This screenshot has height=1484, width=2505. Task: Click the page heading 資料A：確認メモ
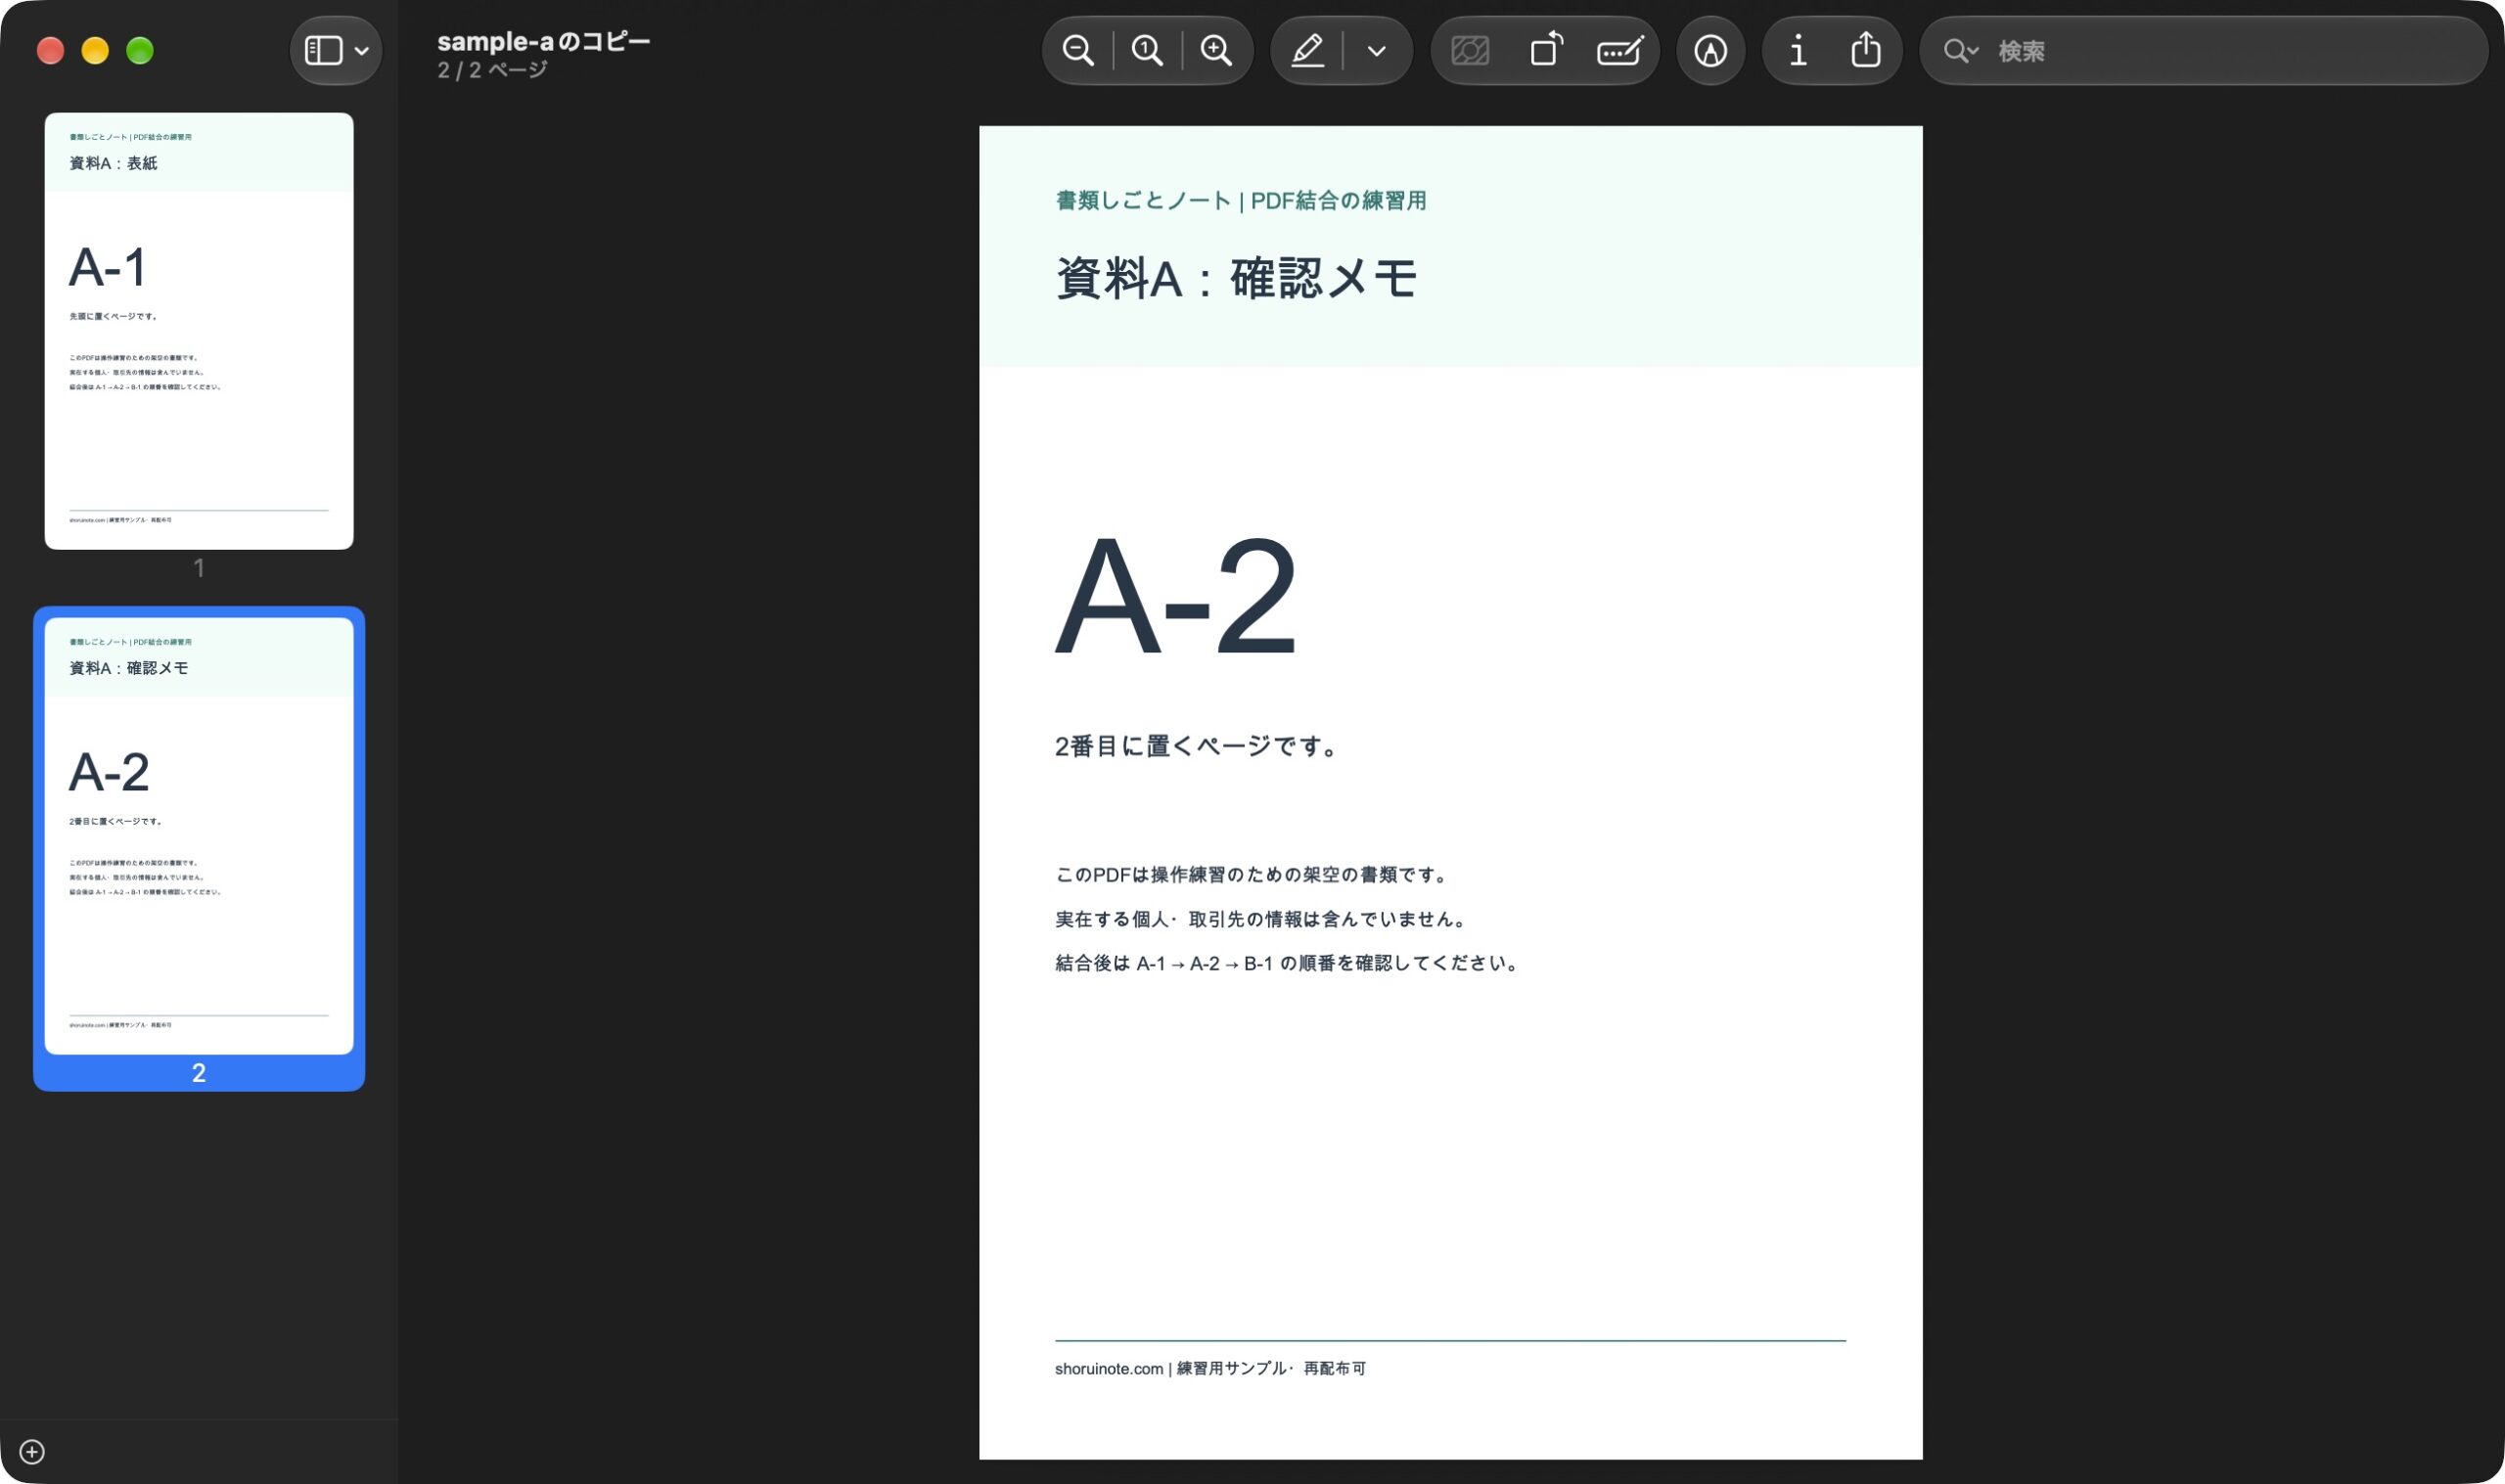[1237, 278]
